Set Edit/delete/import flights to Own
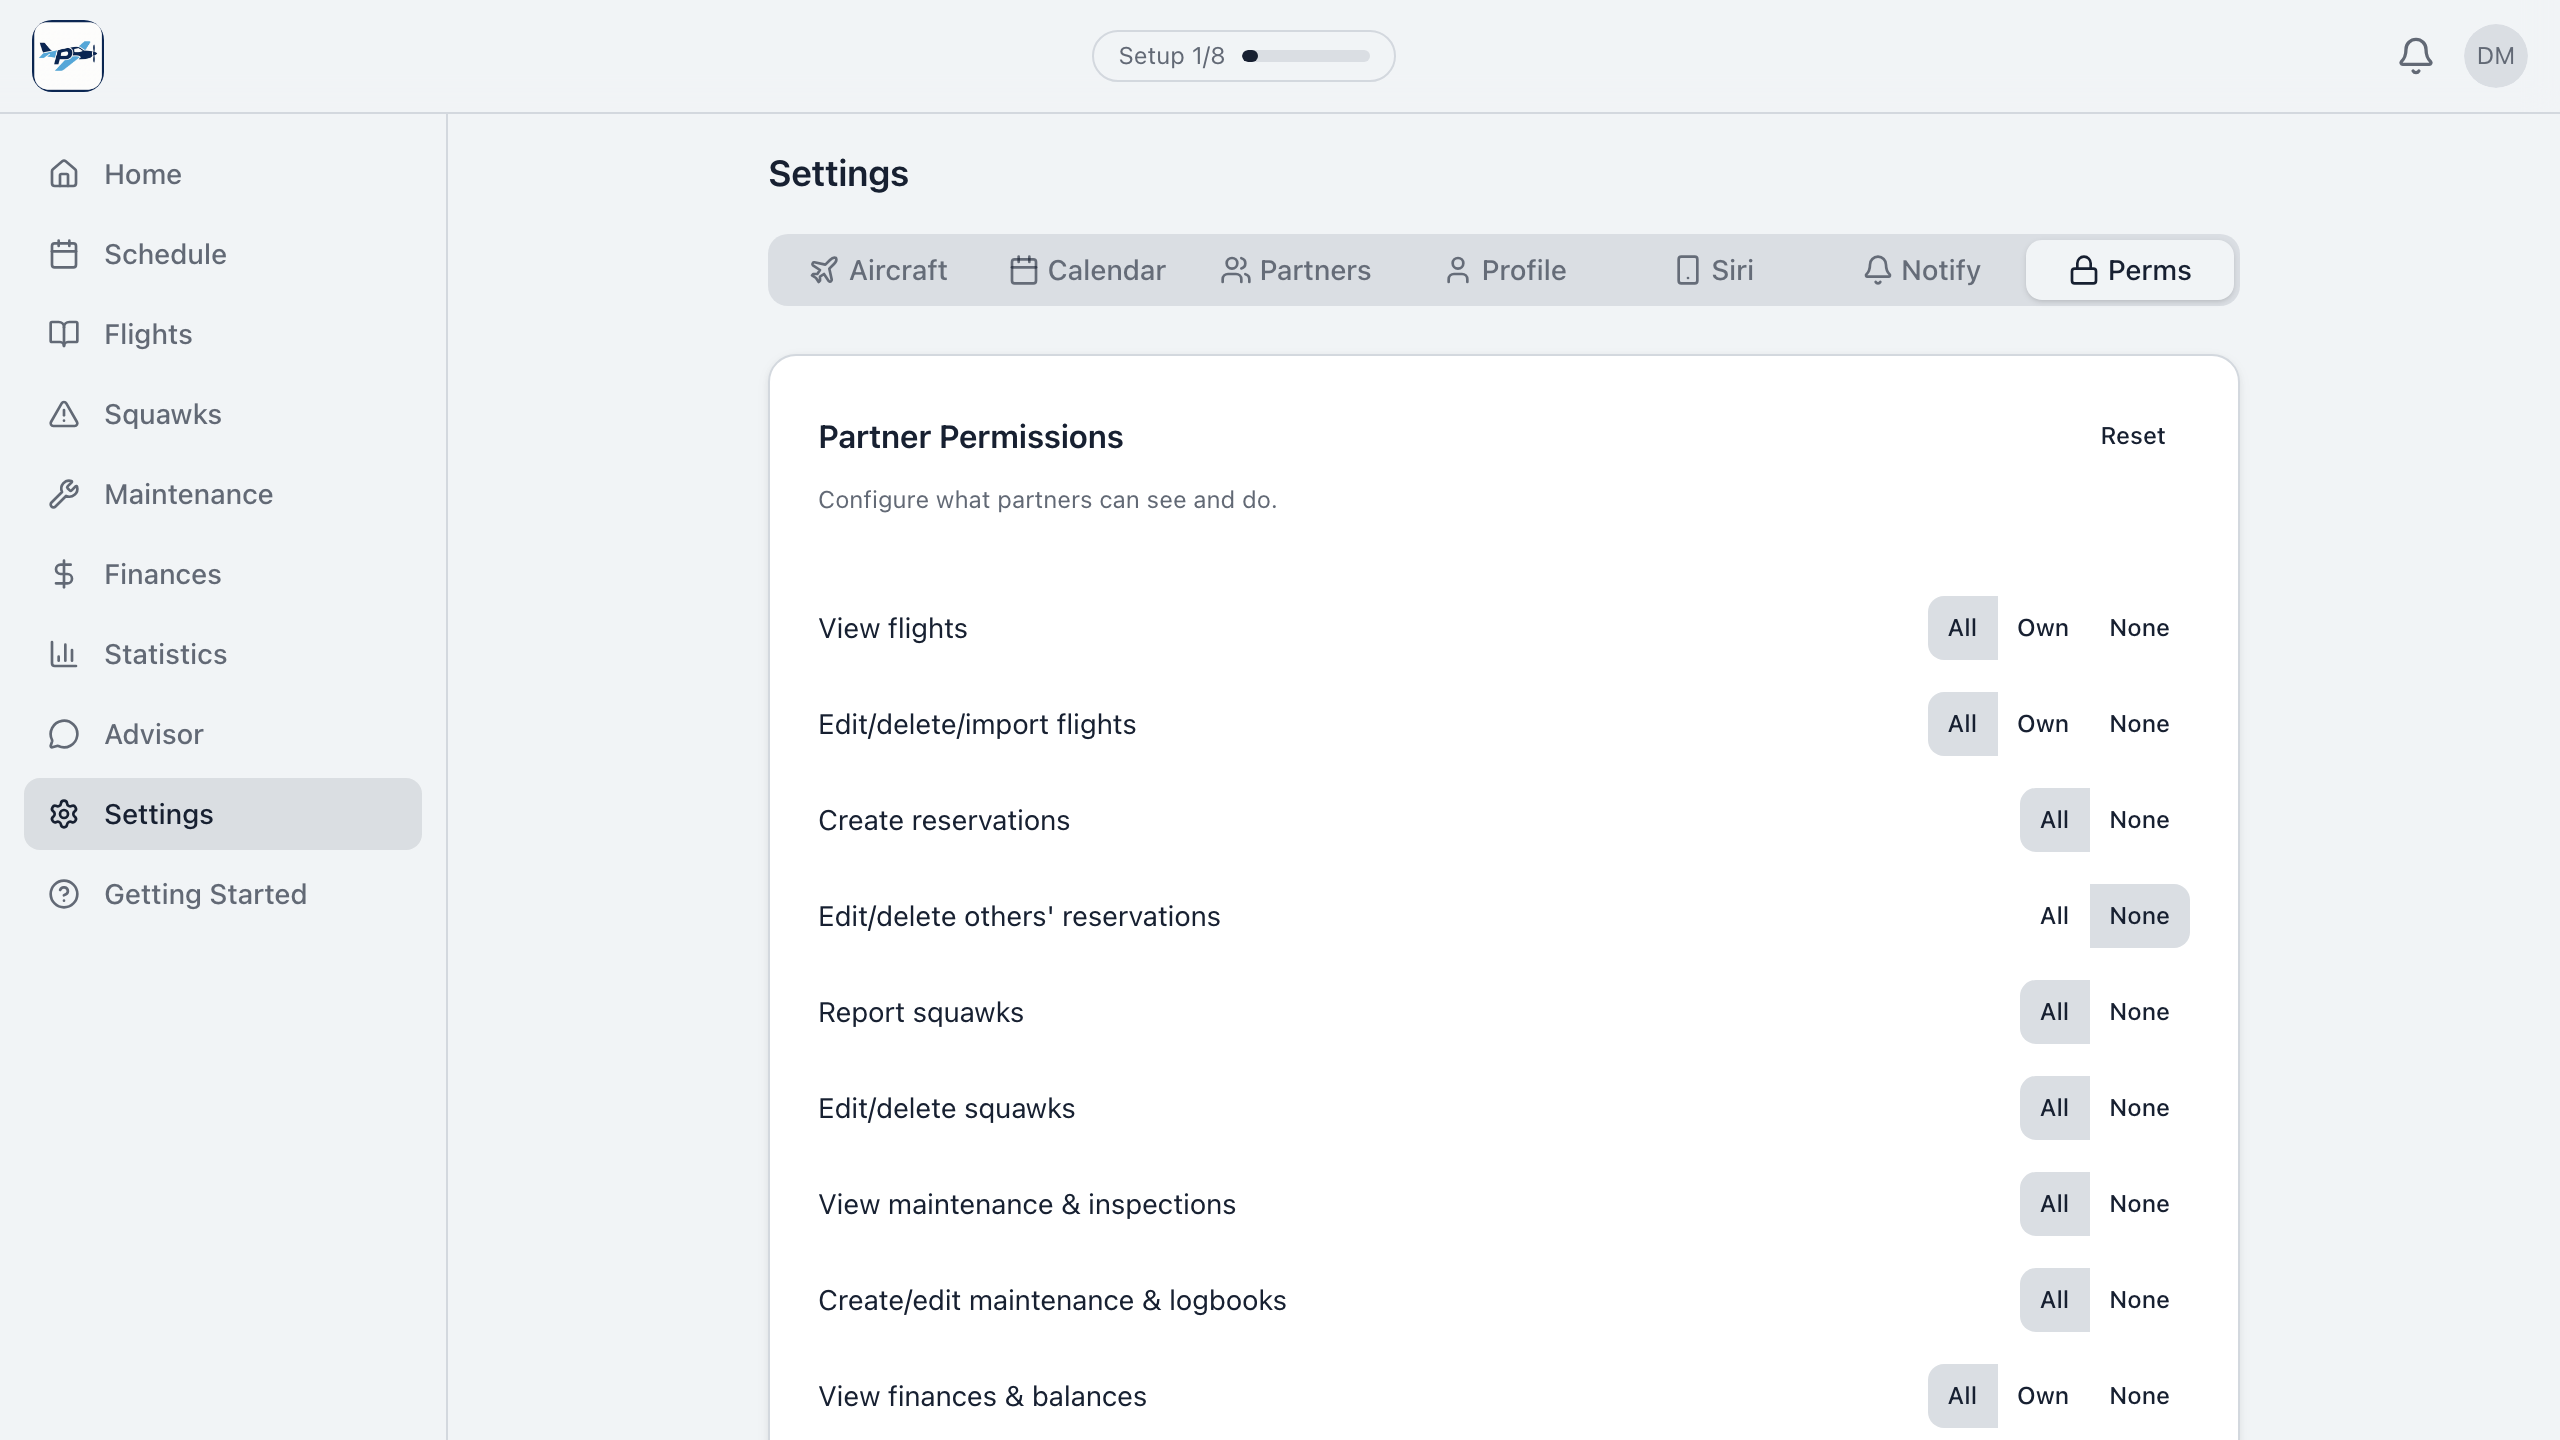The image size is (2560, 1440). (2043, 724)
